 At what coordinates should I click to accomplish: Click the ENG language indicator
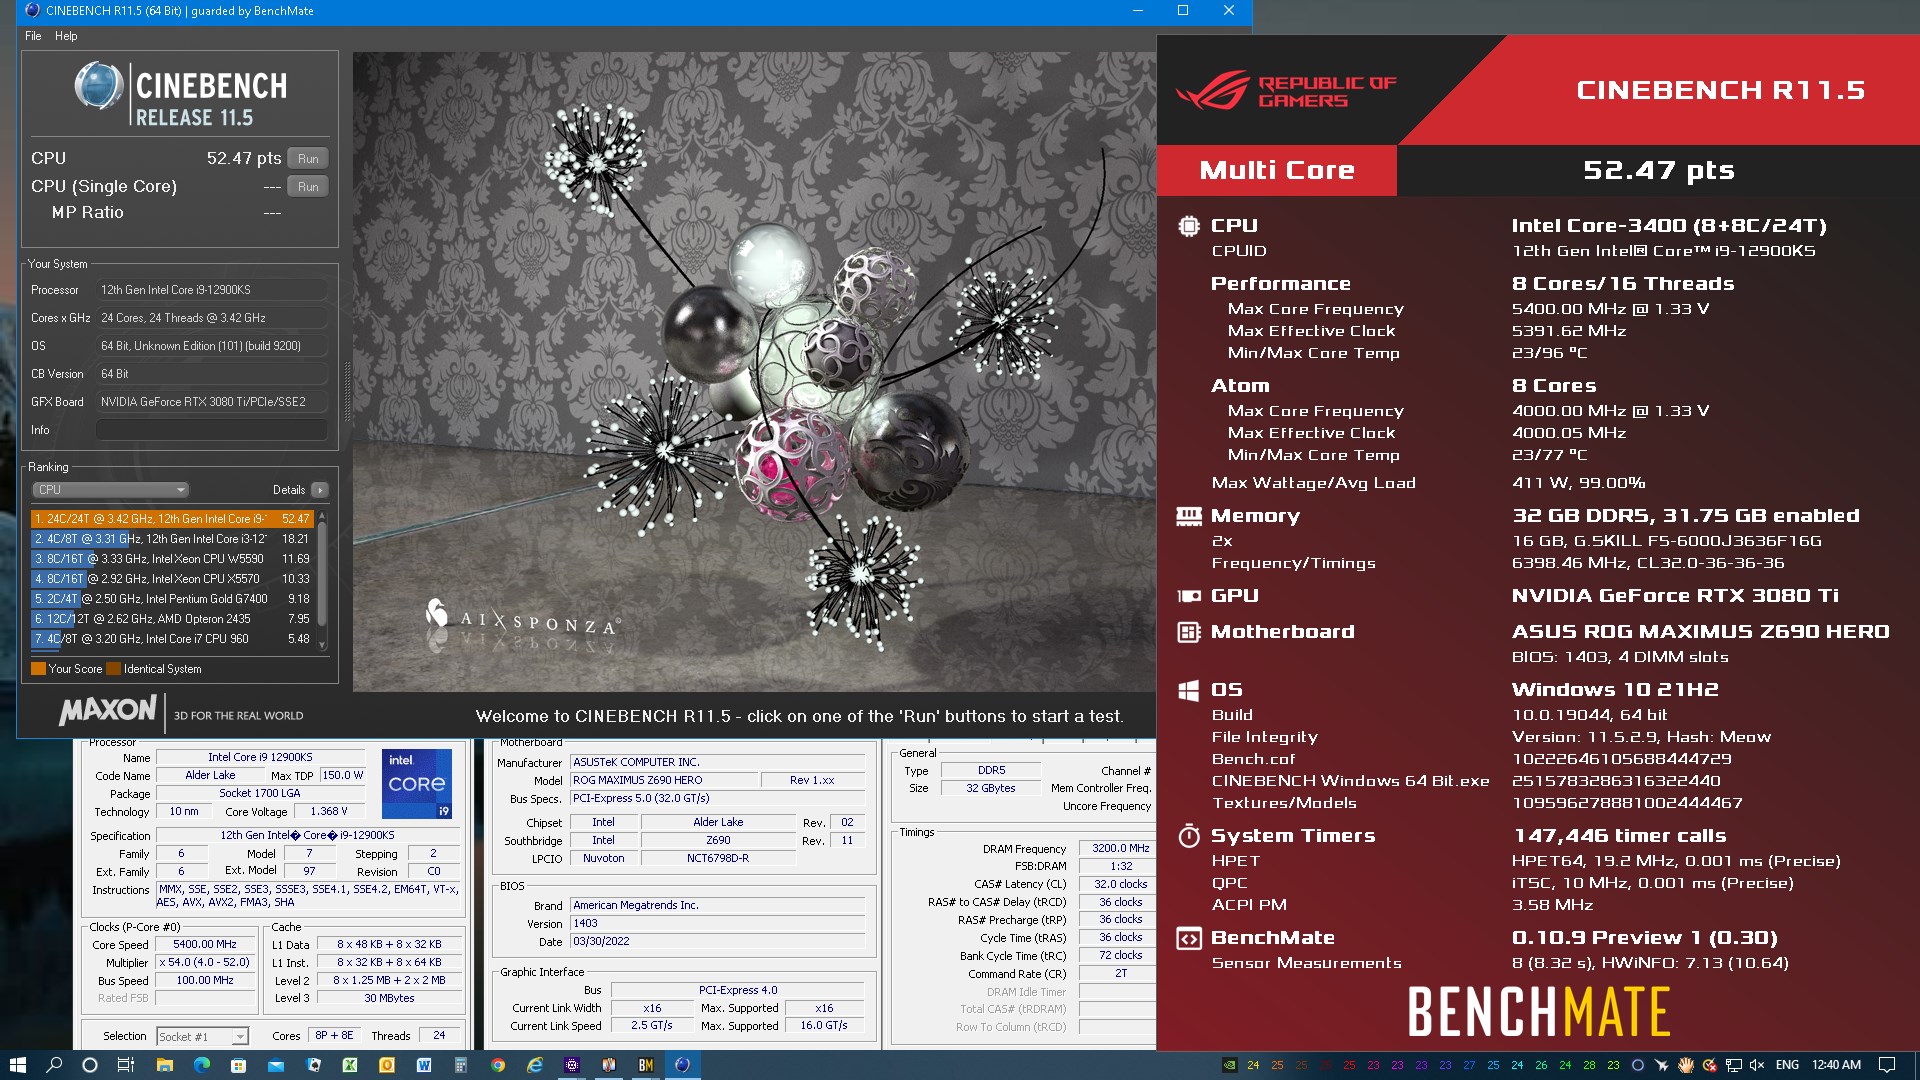(x=1787, y=1065)
